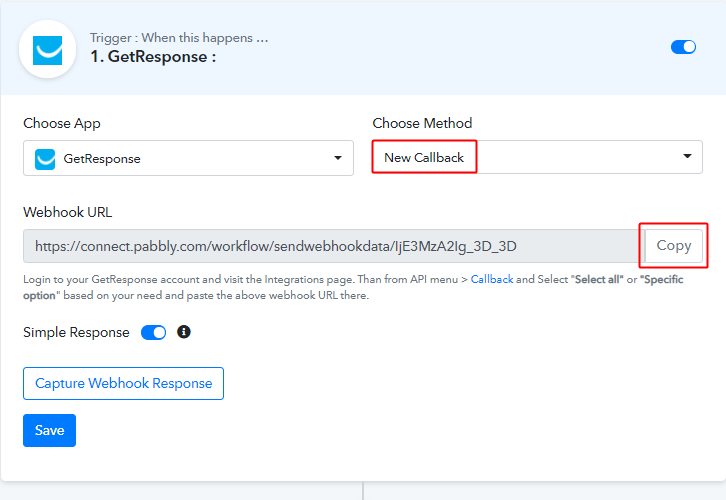Open the Choose Method New Callback dropdown
The image size is (726, 500).
point(537,157)
